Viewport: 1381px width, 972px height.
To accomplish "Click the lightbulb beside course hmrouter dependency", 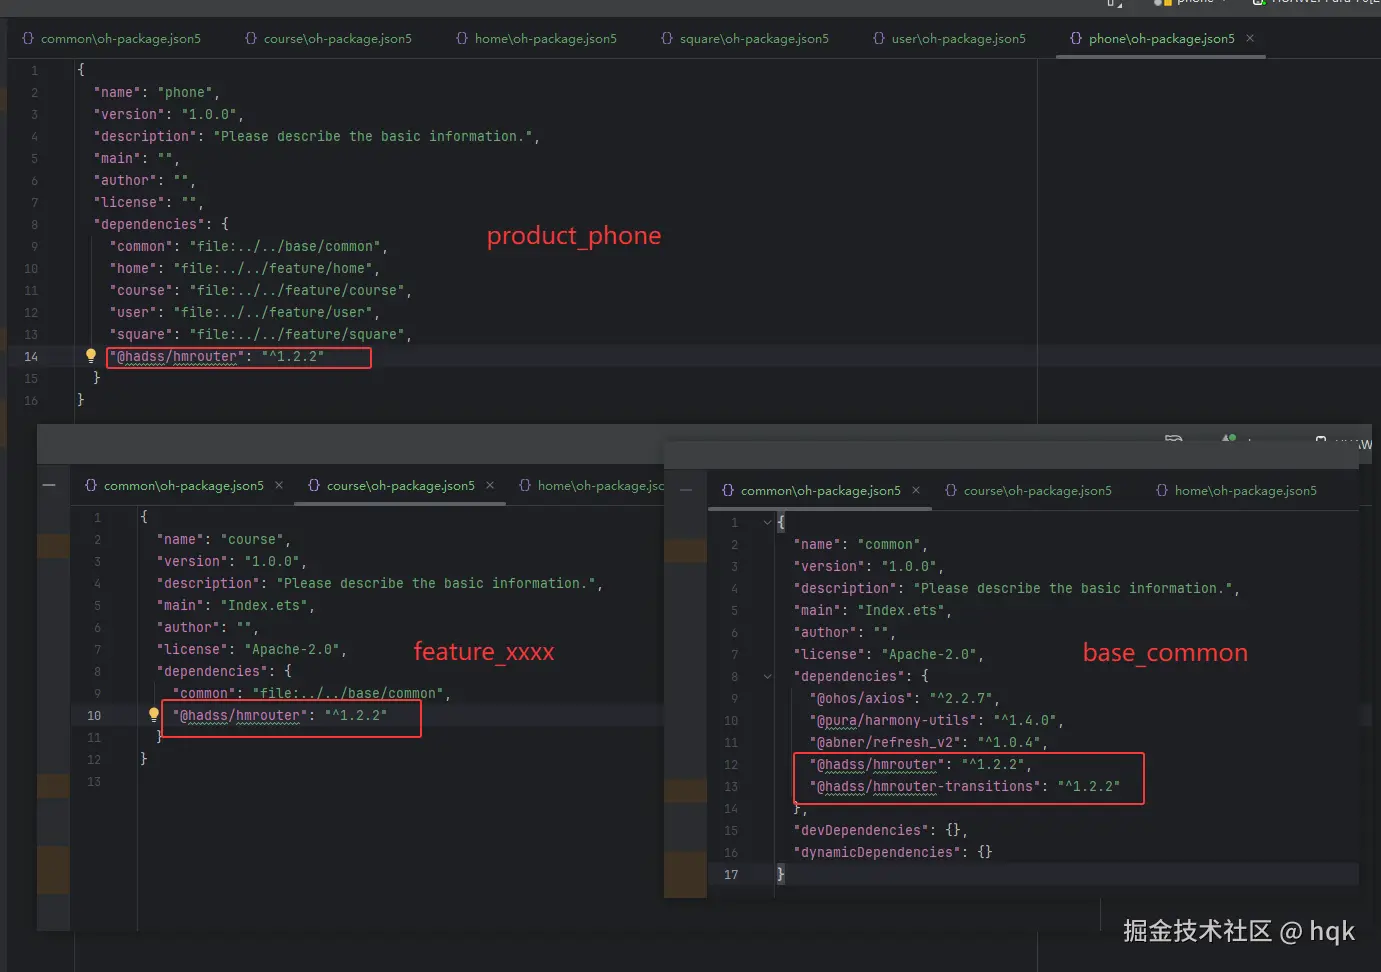I will point(154,715).
